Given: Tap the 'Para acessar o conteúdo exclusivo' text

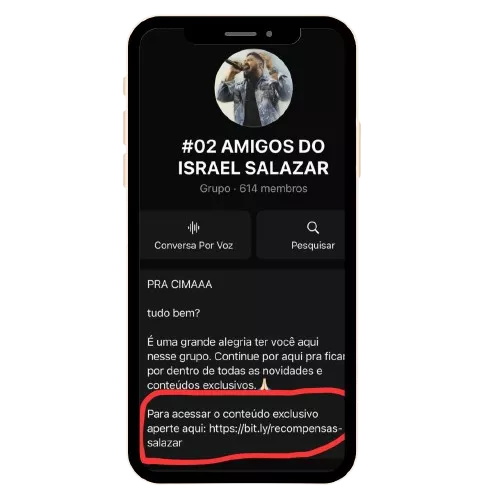Looking at the screenshot, I should [x=233, y=414].
